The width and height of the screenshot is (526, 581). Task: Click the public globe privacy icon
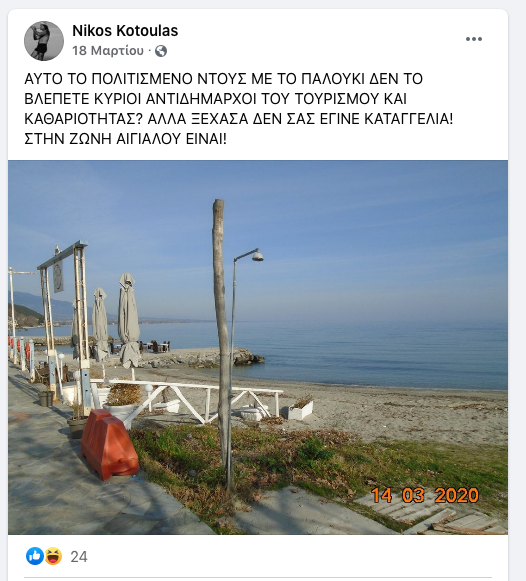pyautogui.click(x=161, y=51)
